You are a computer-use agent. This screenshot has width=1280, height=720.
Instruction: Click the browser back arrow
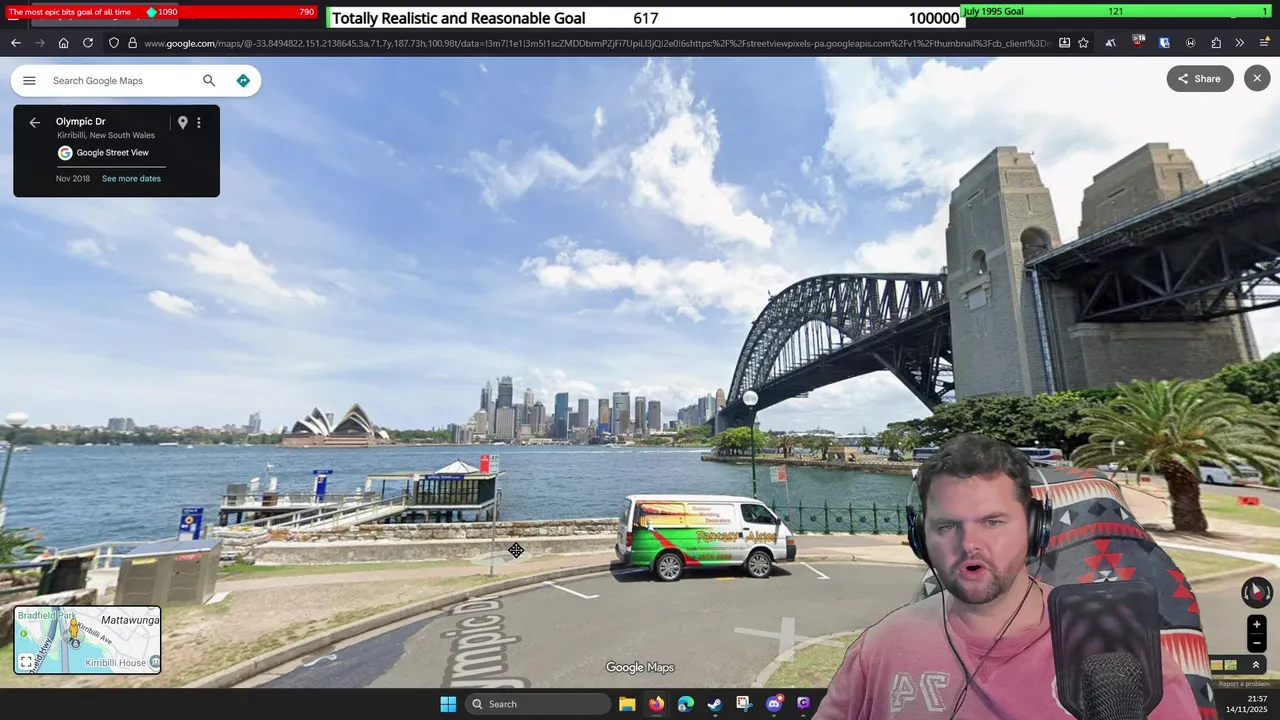[16, 43]
